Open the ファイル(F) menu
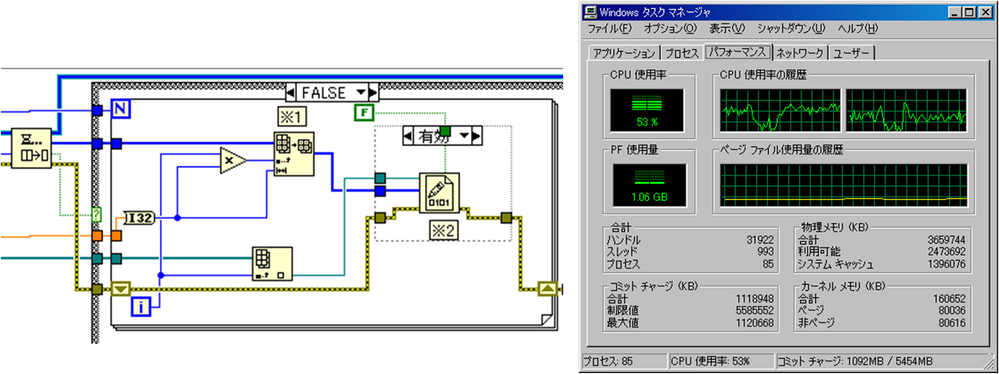This screenshot has height=374, width=999. click(610, 29)
